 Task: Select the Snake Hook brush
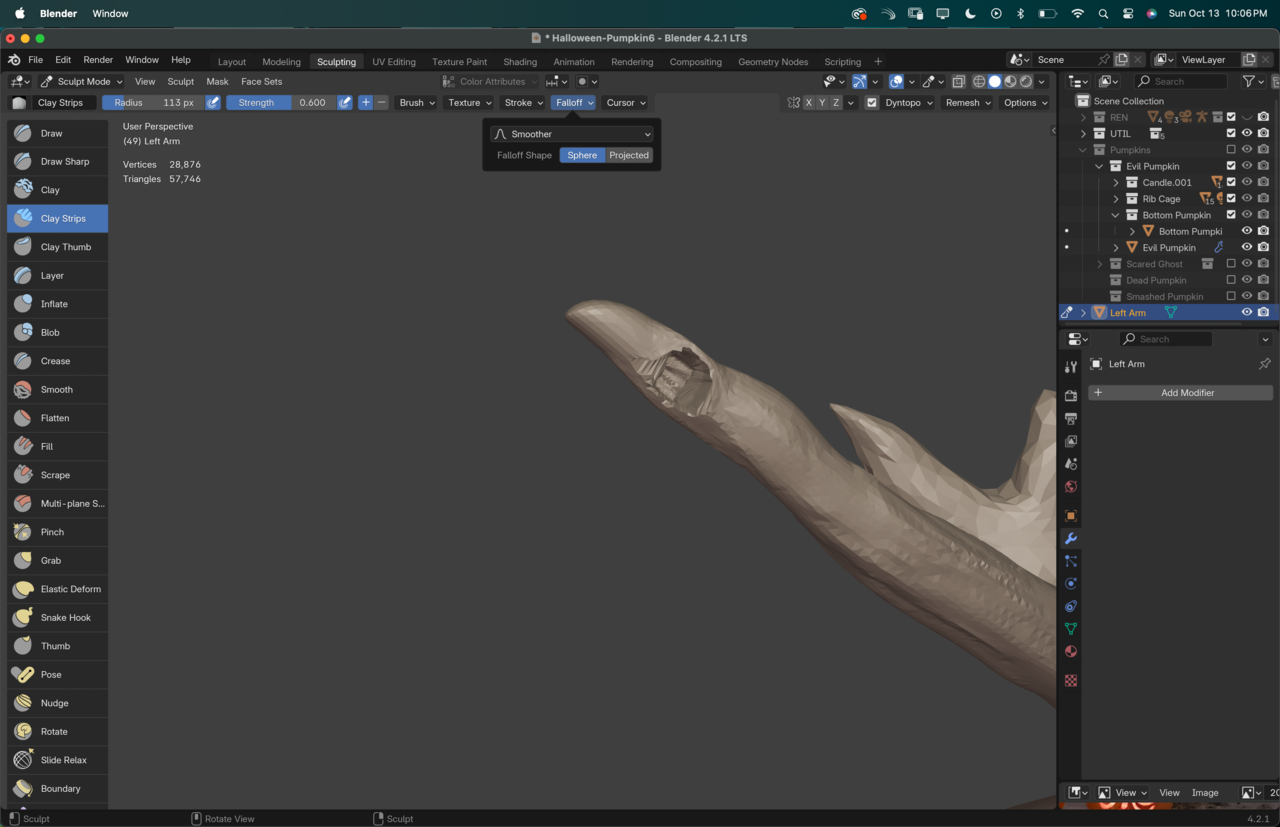pyautogui.click(x=58, y=617)
